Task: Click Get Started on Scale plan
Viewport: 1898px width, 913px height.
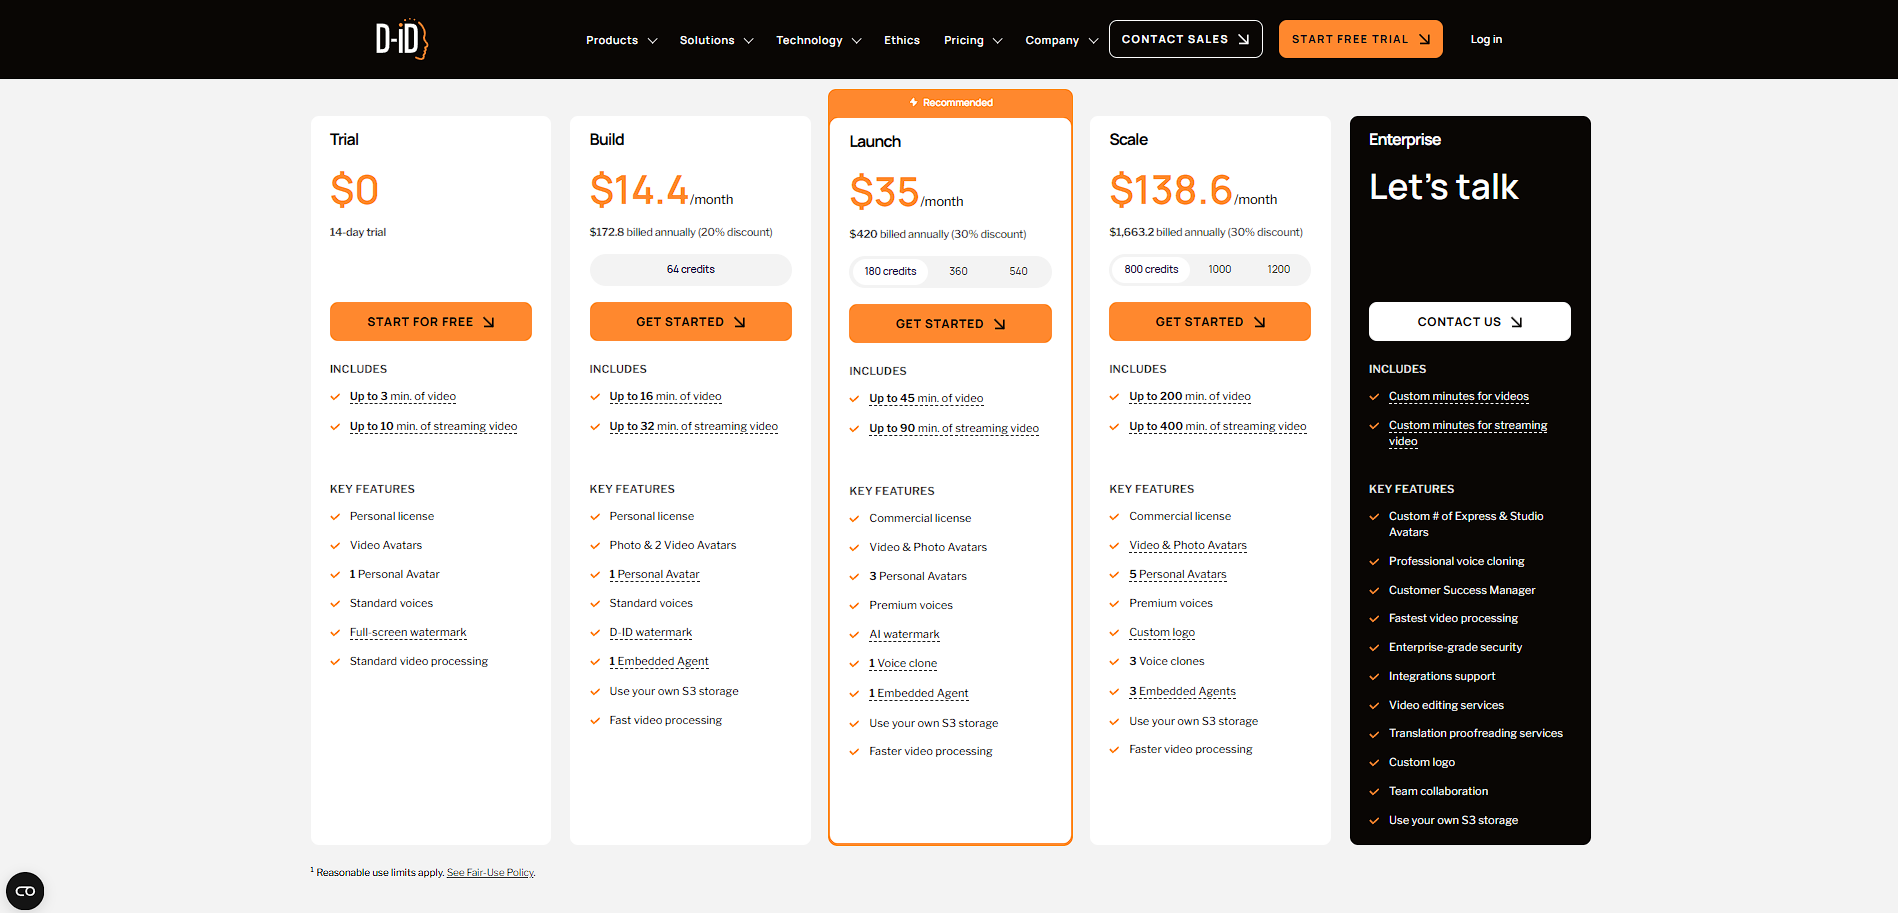Action: tap(1210, 321)
